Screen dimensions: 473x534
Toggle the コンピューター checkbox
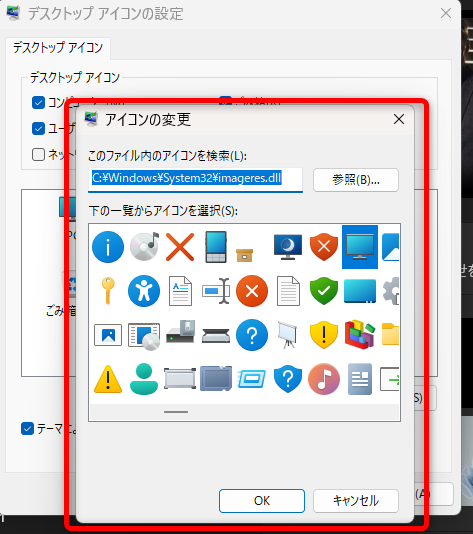38,102
